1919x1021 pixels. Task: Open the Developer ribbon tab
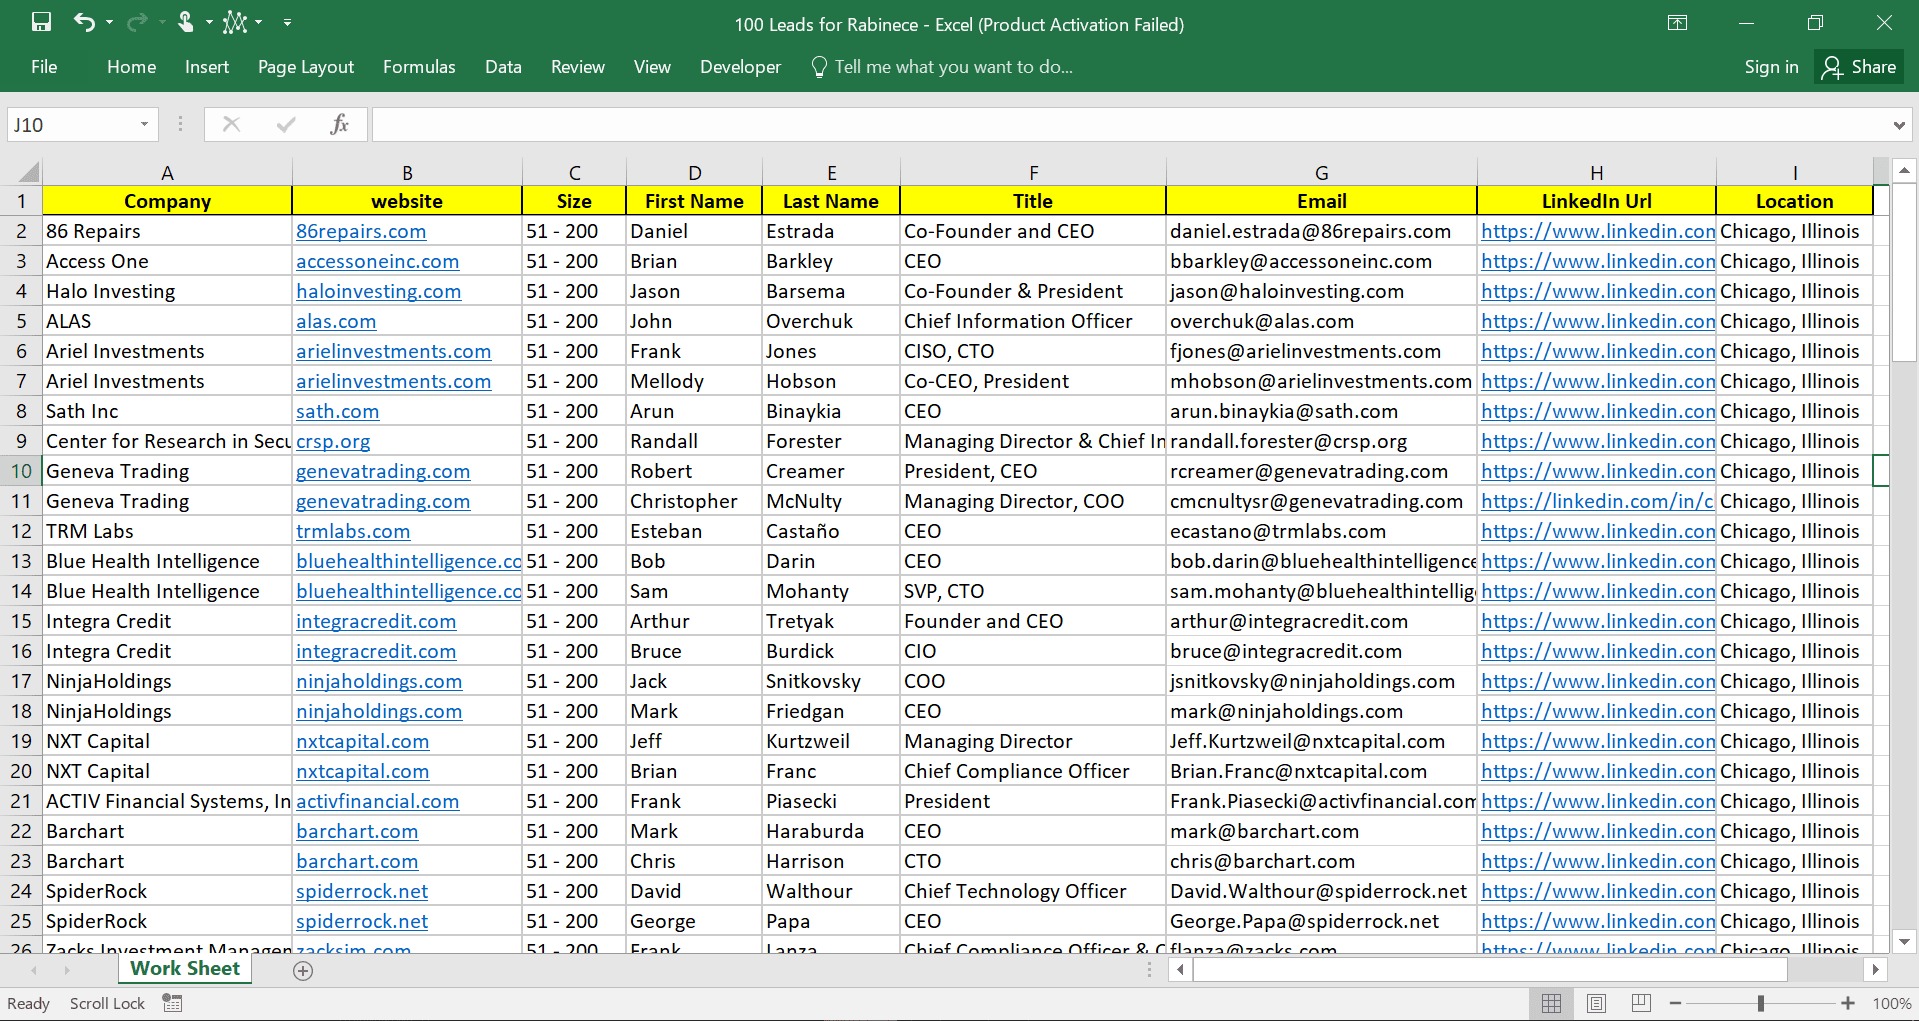pyautogui.click(x=740, y=67)
